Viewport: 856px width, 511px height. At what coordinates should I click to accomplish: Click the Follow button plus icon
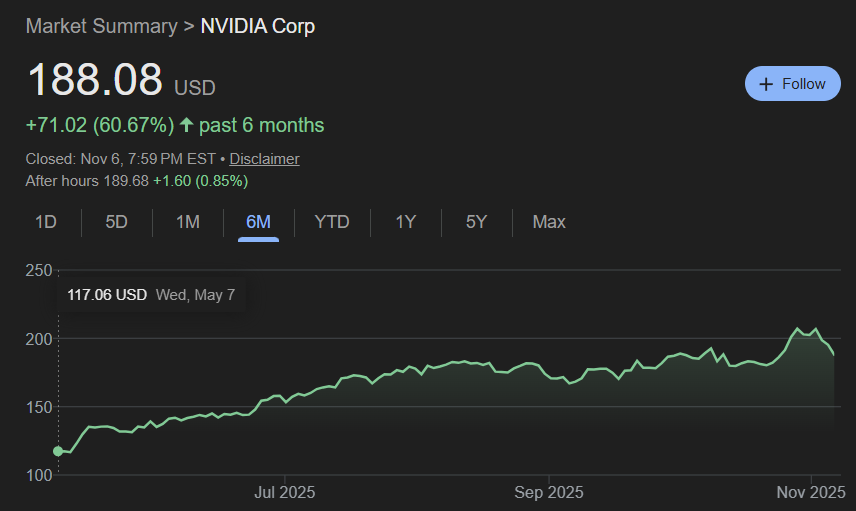(x=767, y=84)
